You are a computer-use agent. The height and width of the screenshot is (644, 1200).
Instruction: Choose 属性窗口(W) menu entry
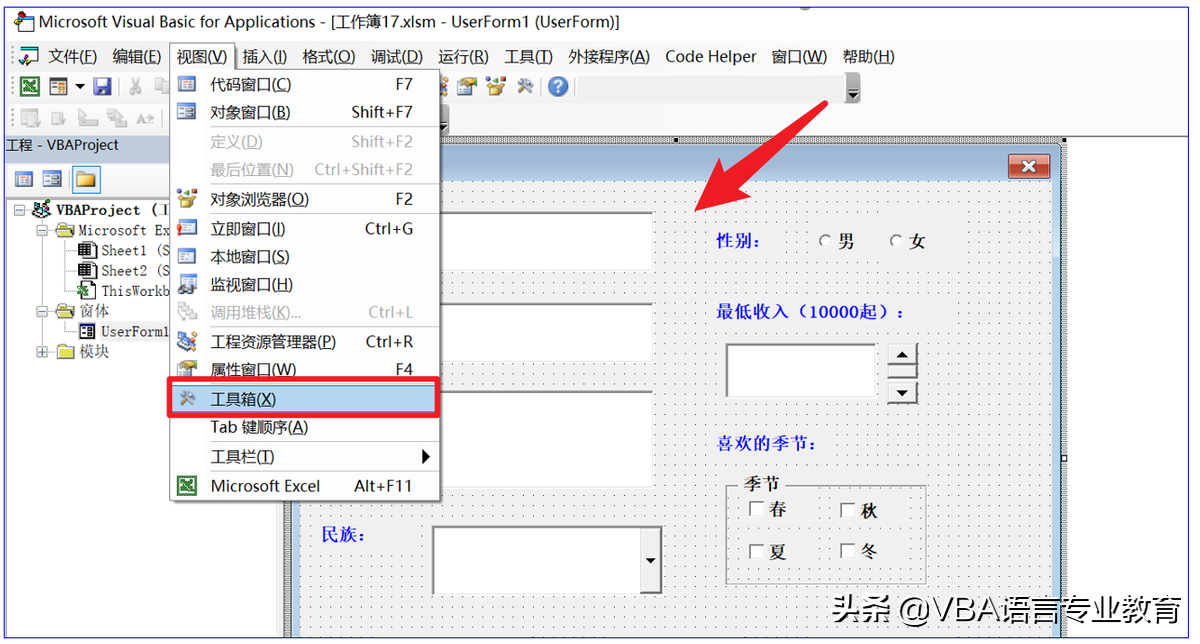click(306, 369)
